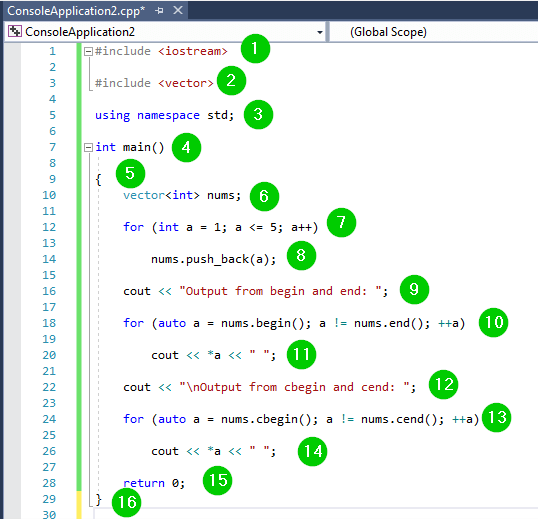
Task: Click line number 18 in the gutter
Action: [x=49, y=323]
